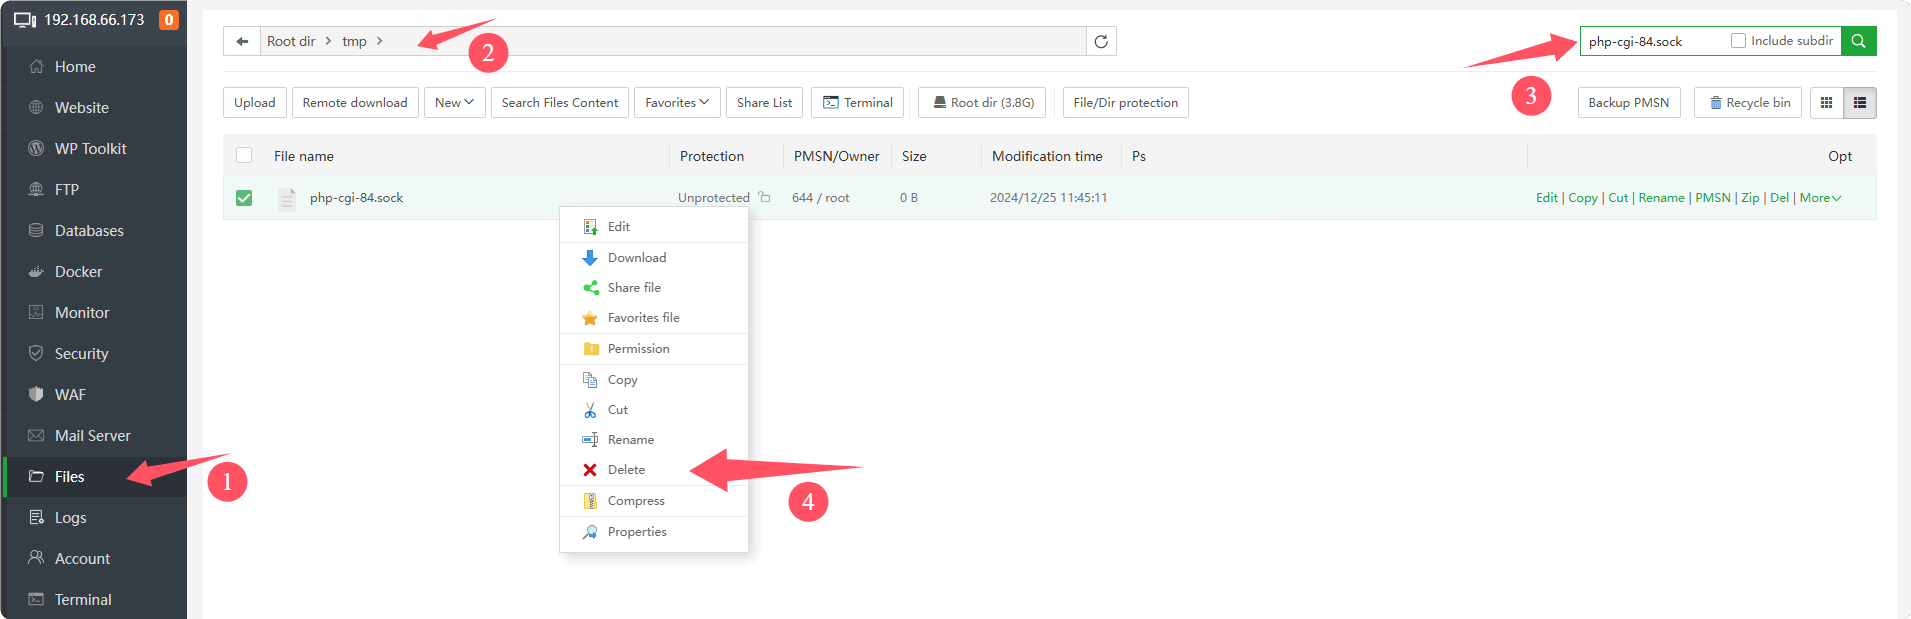Select Compress in the context menu
Viewport: 1911px width, 619px height.
tap(654, 501)
